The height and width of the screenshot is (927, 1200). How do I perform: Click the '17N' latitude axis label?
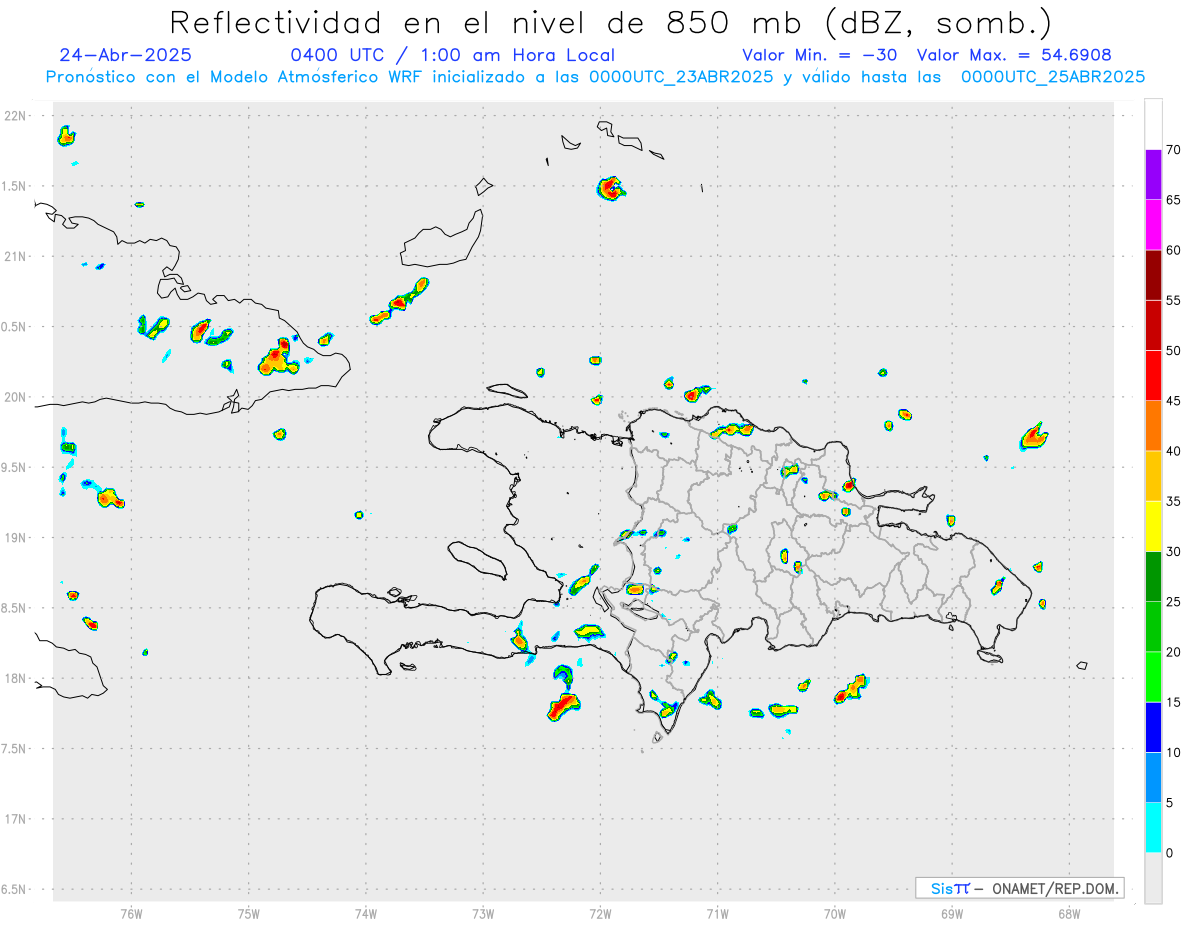16,819
